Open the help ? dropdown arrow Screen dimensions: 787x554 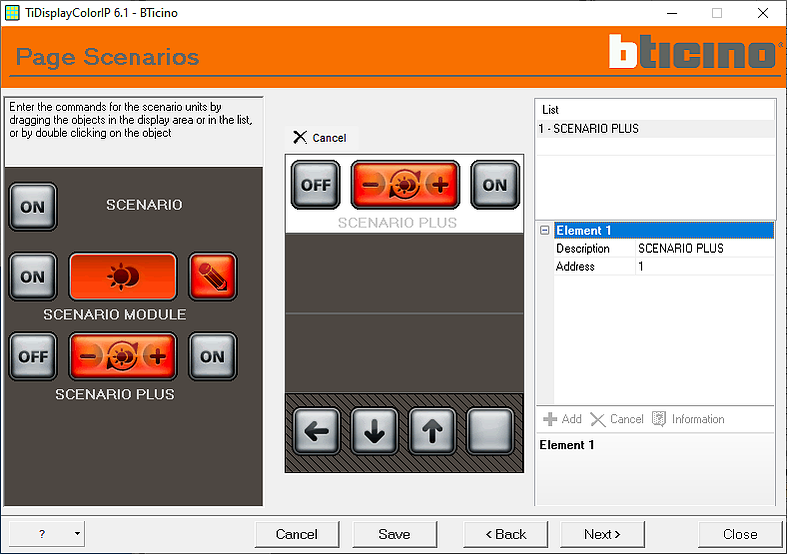pyautogui.click(x=77, y=533)
